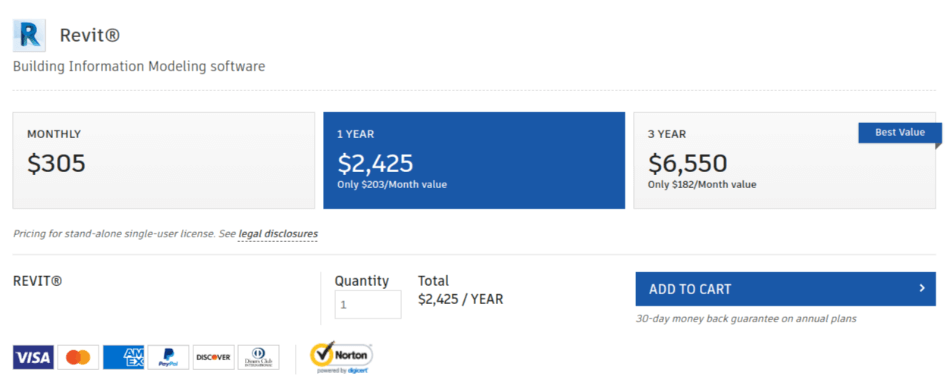Viewport: 950px width, 383px height.
Task: Click the Visa payment icon
Action: [x=33, y=358]
